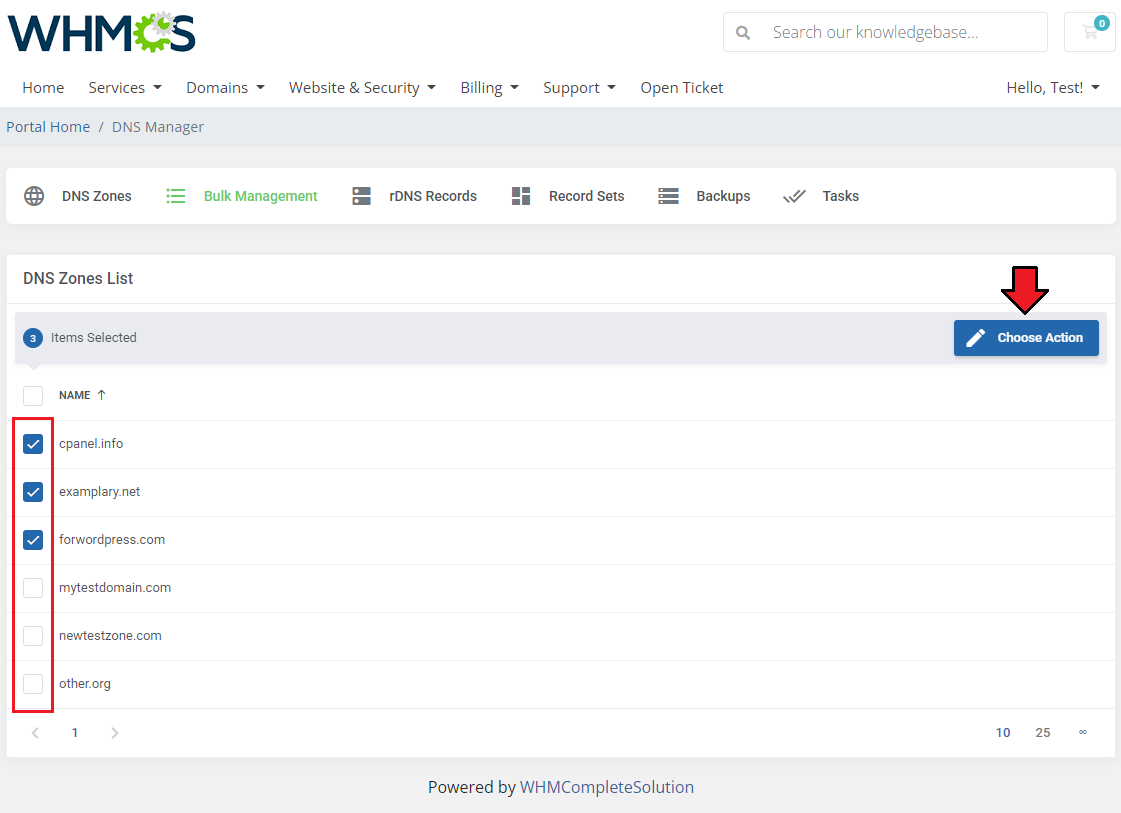This screenshot has height=813, width=1121.
Task: Uncheck the examplary.net checkbox
Action: pos(33,492)
